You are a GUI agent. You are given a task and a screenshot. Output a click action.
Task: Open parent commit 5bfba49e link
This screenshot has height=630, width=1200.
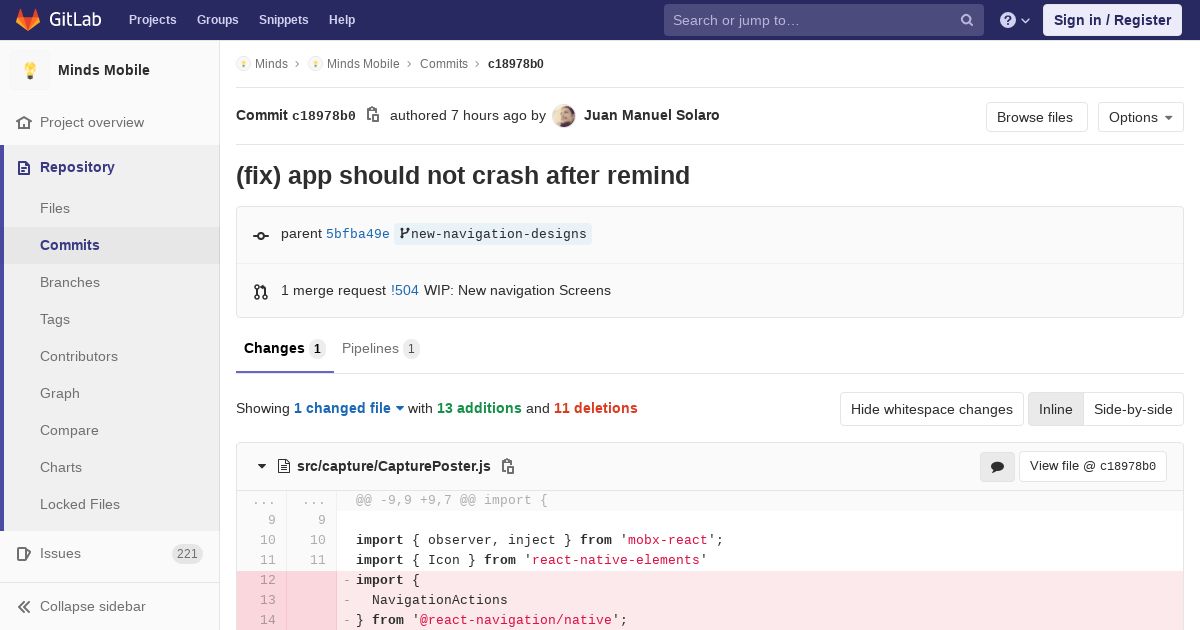[x=357, y=234]
